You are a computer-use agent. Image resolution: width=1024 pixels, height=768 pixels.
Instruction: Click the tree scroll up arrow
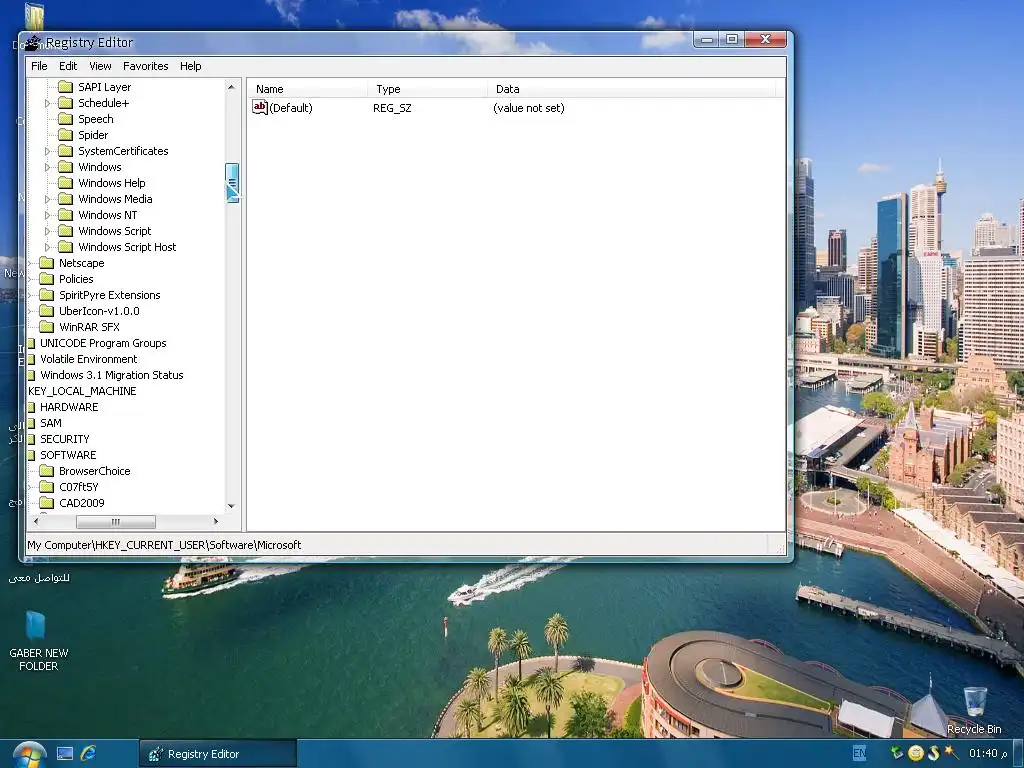[231, 87]
